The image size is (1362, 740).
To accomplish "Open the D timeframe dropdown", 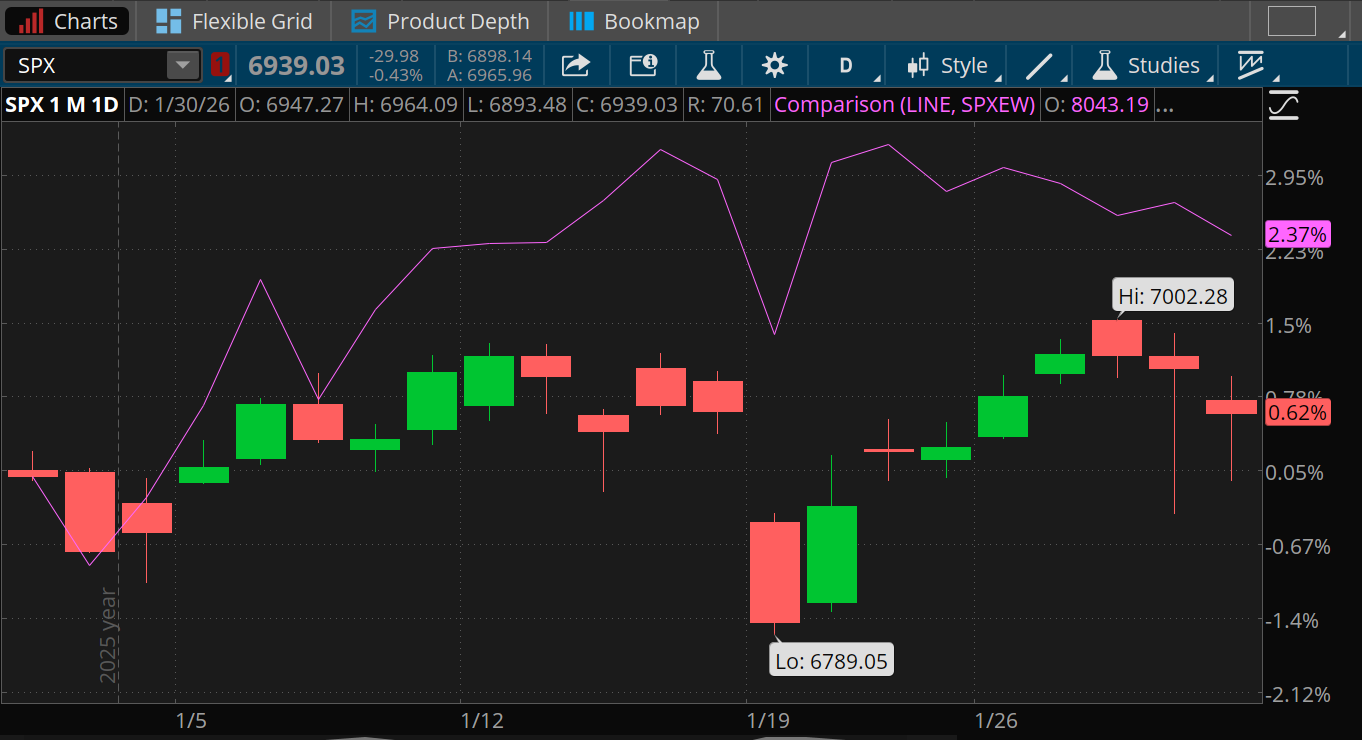I will point(846,64).
